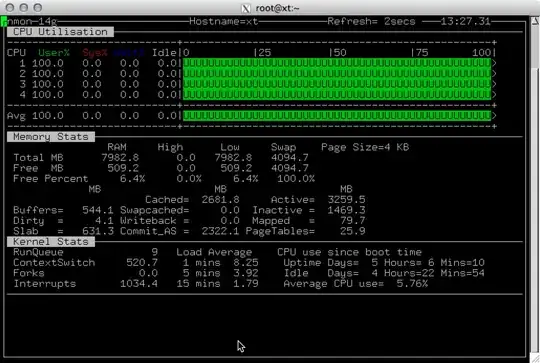Click the green zoom window button
Image resolution: width=540 pixels, height=363 pixels.
click(38, 8)
